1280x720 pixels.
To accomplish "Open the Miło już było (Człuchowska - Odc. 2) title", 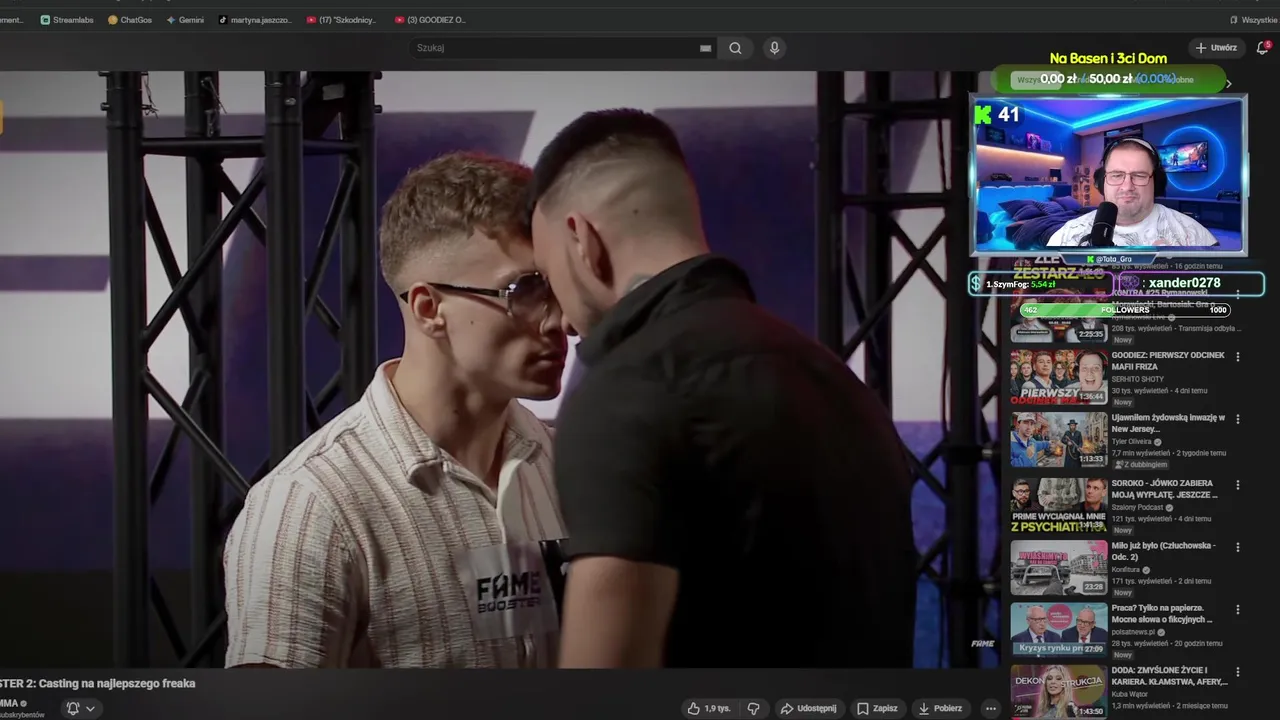I will pyautogui.click(x=1164, y=551).
